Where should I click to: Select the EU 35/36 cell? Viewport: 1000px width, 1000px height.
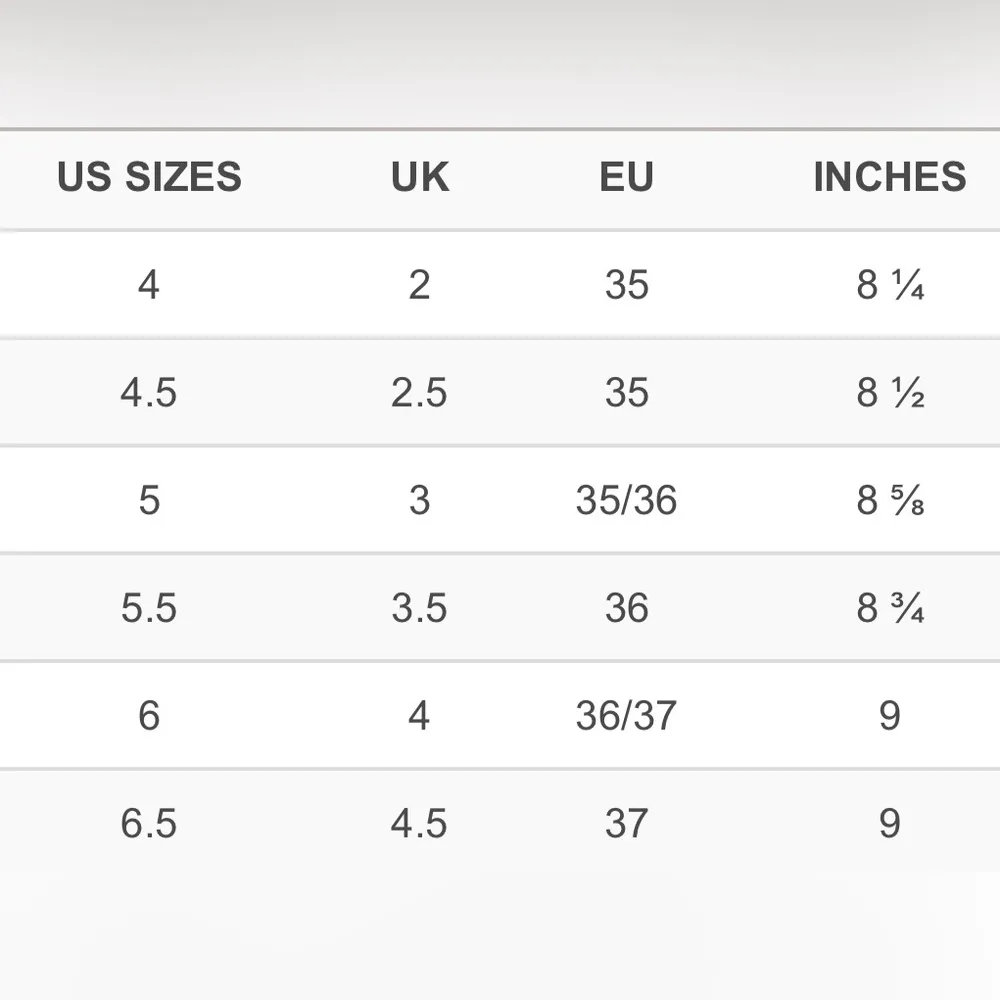[627, 500]
